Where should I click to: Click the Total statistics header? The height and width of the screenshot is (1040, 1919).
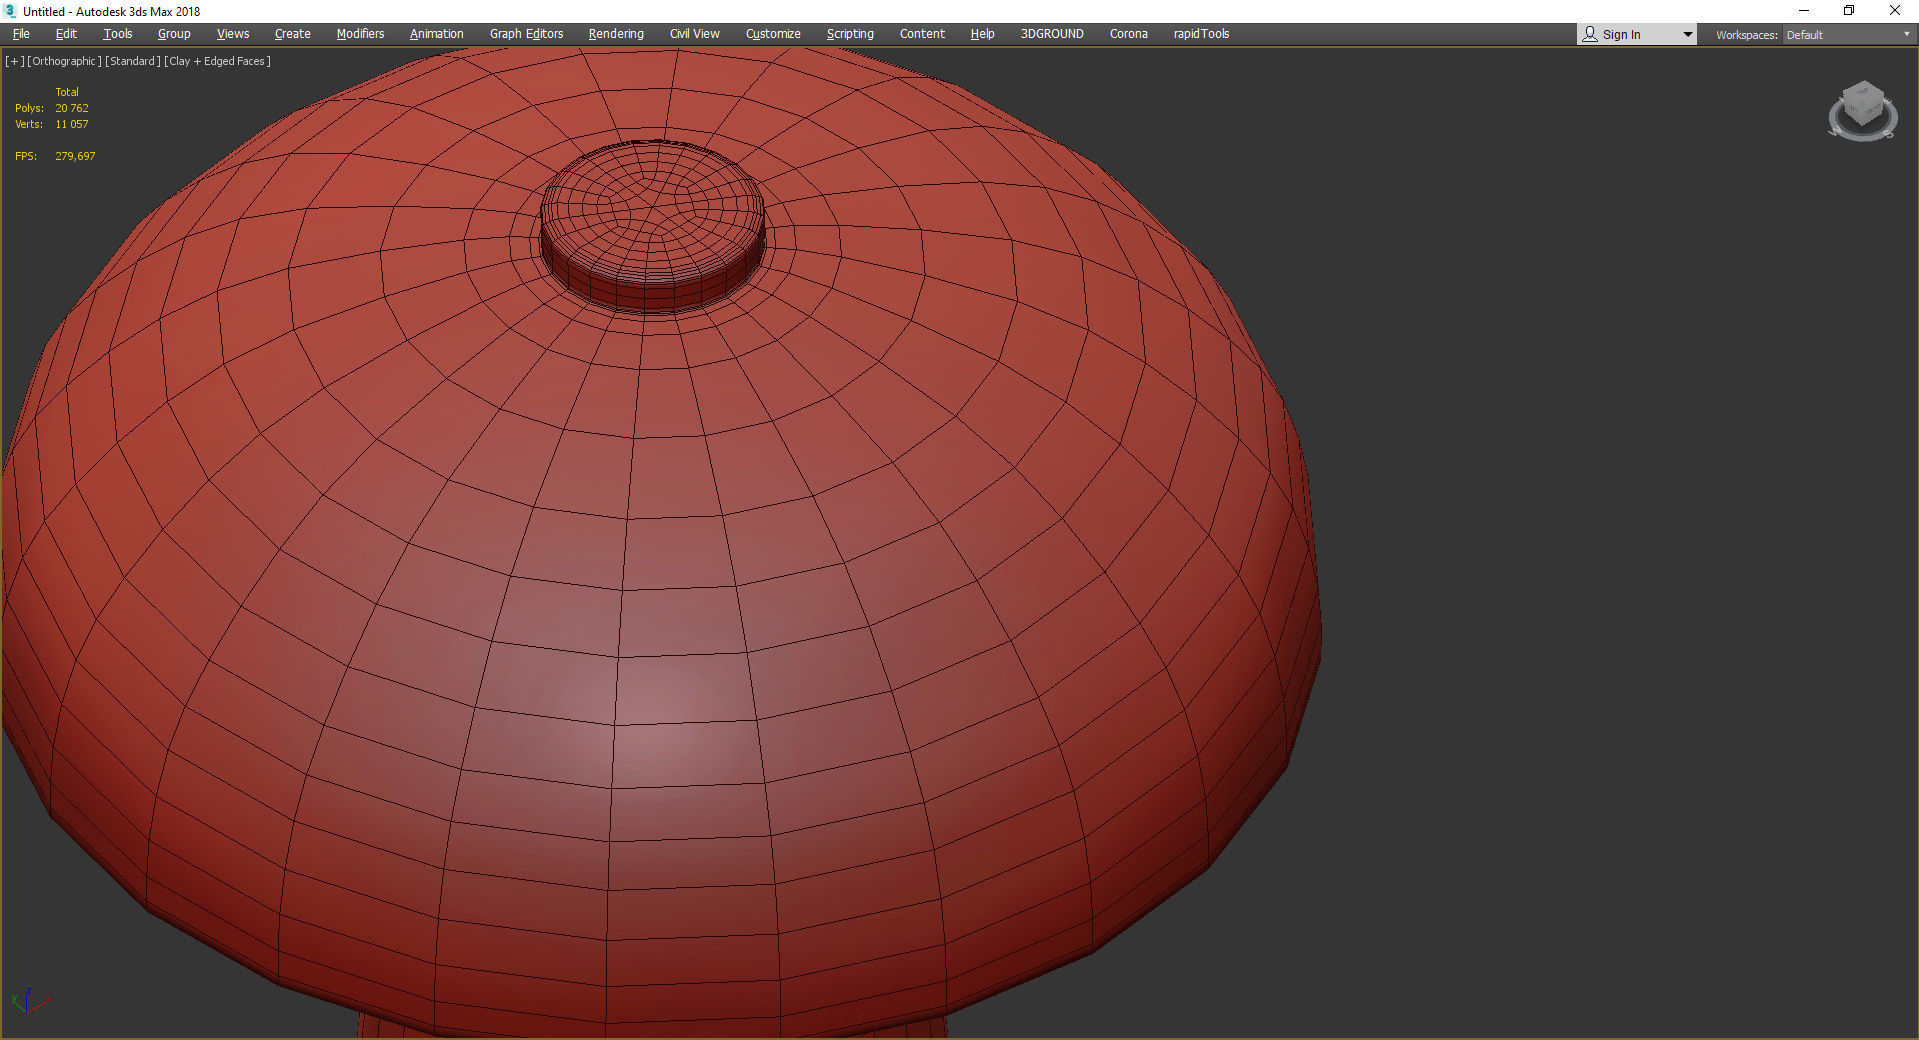pos(67,92)
